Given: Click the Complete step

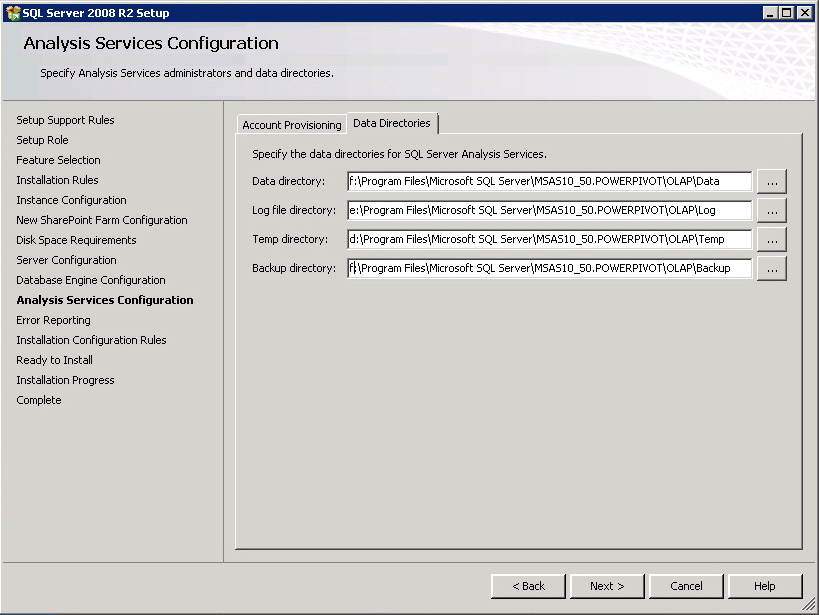Looking at the screenshot, I should click(x=39, y=400).
